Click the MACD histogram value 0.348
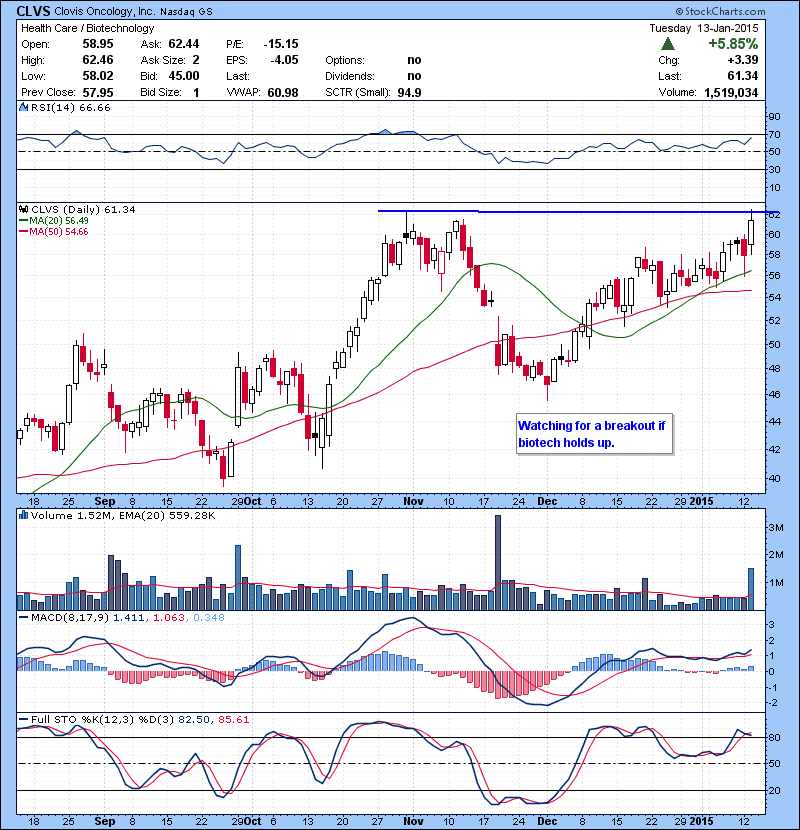 coord(209,617)
